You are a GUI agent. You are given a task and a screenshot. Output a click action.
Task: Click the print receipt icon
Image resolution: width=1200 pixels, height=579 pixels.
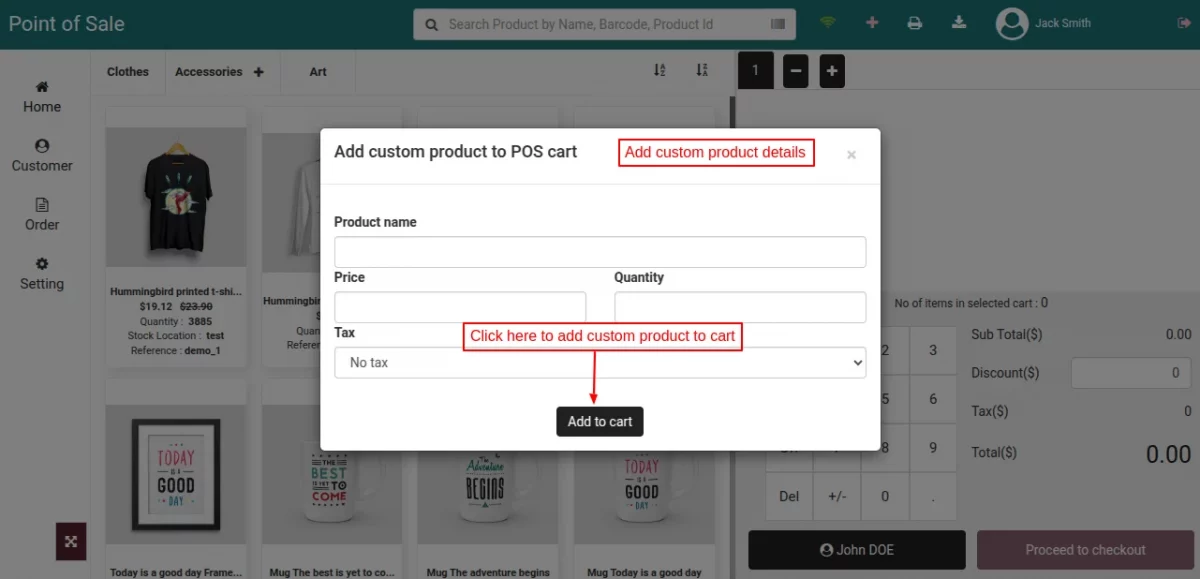click(x=914, y=21)
